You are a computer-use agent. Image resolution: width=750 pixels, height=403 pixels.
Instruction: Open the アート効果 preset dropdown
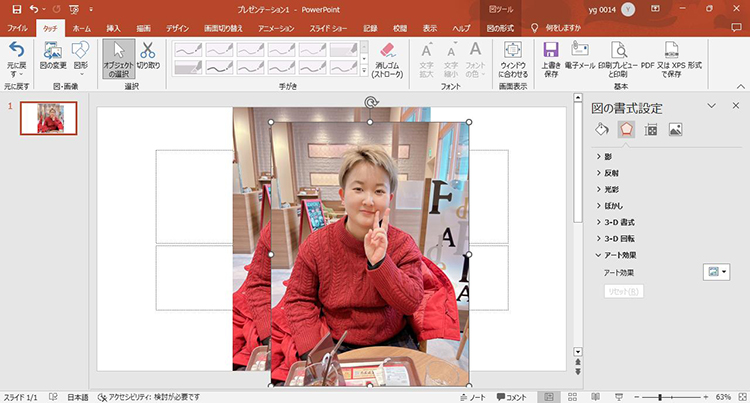717,272
